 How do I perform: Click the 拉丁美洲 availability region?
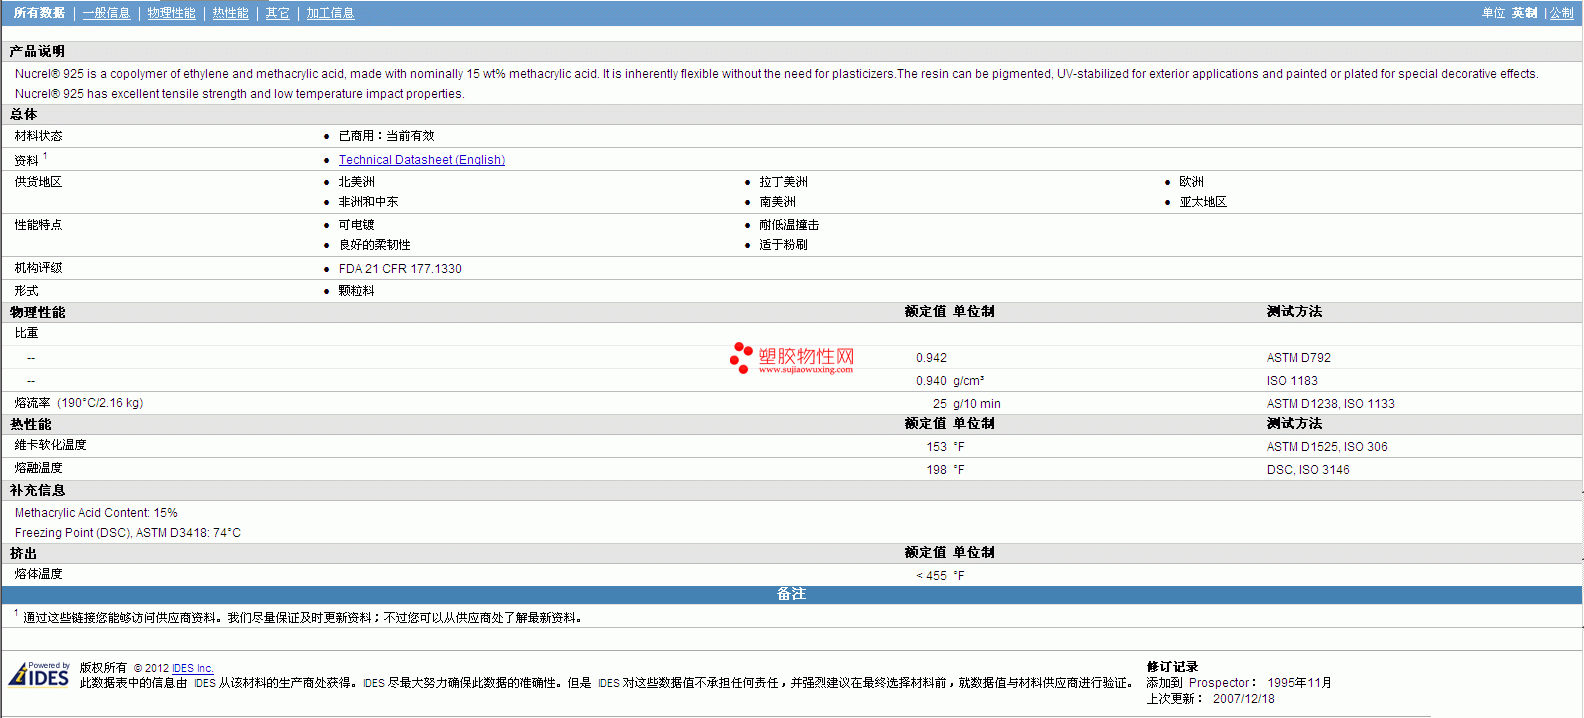tap(783, 182)
